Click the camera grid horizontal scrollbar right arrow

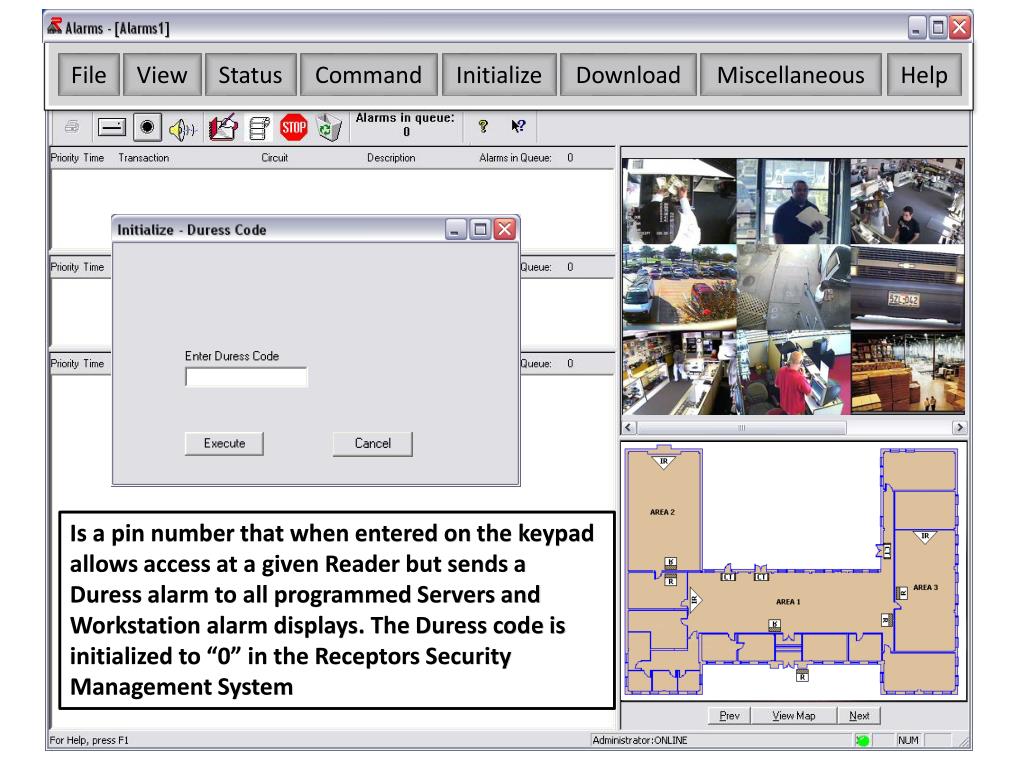(960, 427)
